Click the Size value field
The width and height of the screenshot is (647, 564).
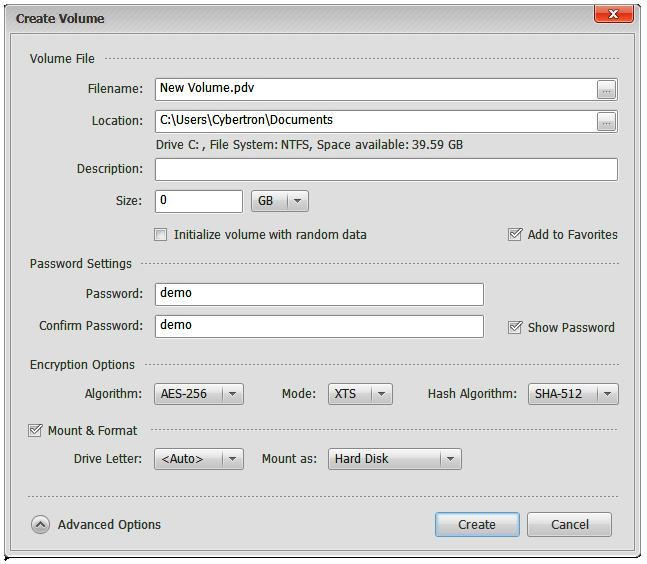click(199, 201)
